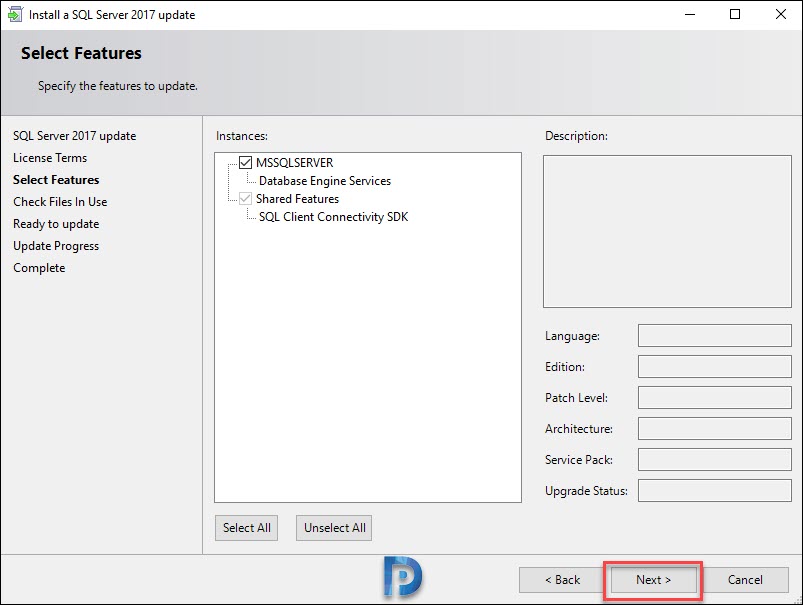The image size is (803, 605).
Task: Open Check Files In Use step
Action: 60,202
